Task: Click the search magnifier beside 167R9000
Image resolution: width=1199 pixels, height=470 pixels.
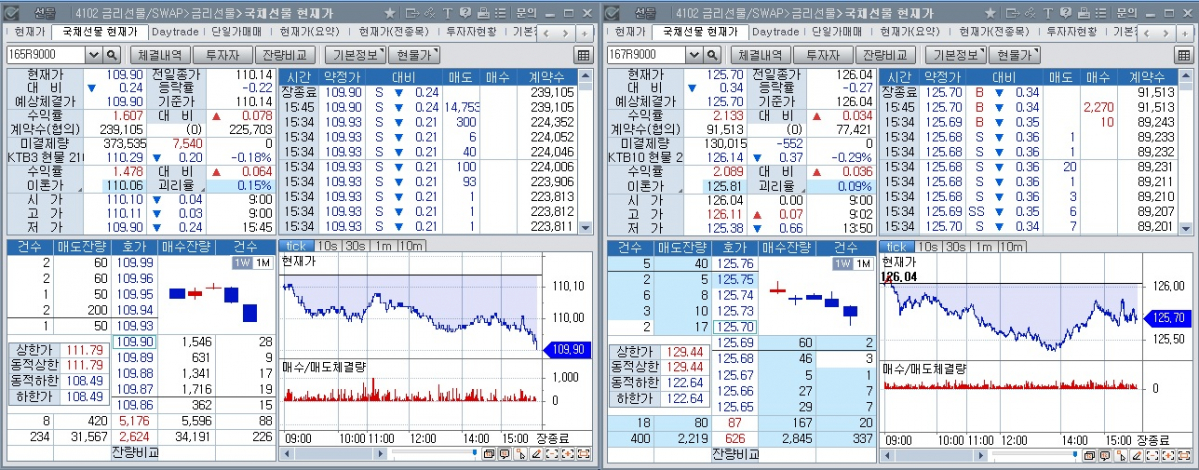Action: [x=711, y=54]
